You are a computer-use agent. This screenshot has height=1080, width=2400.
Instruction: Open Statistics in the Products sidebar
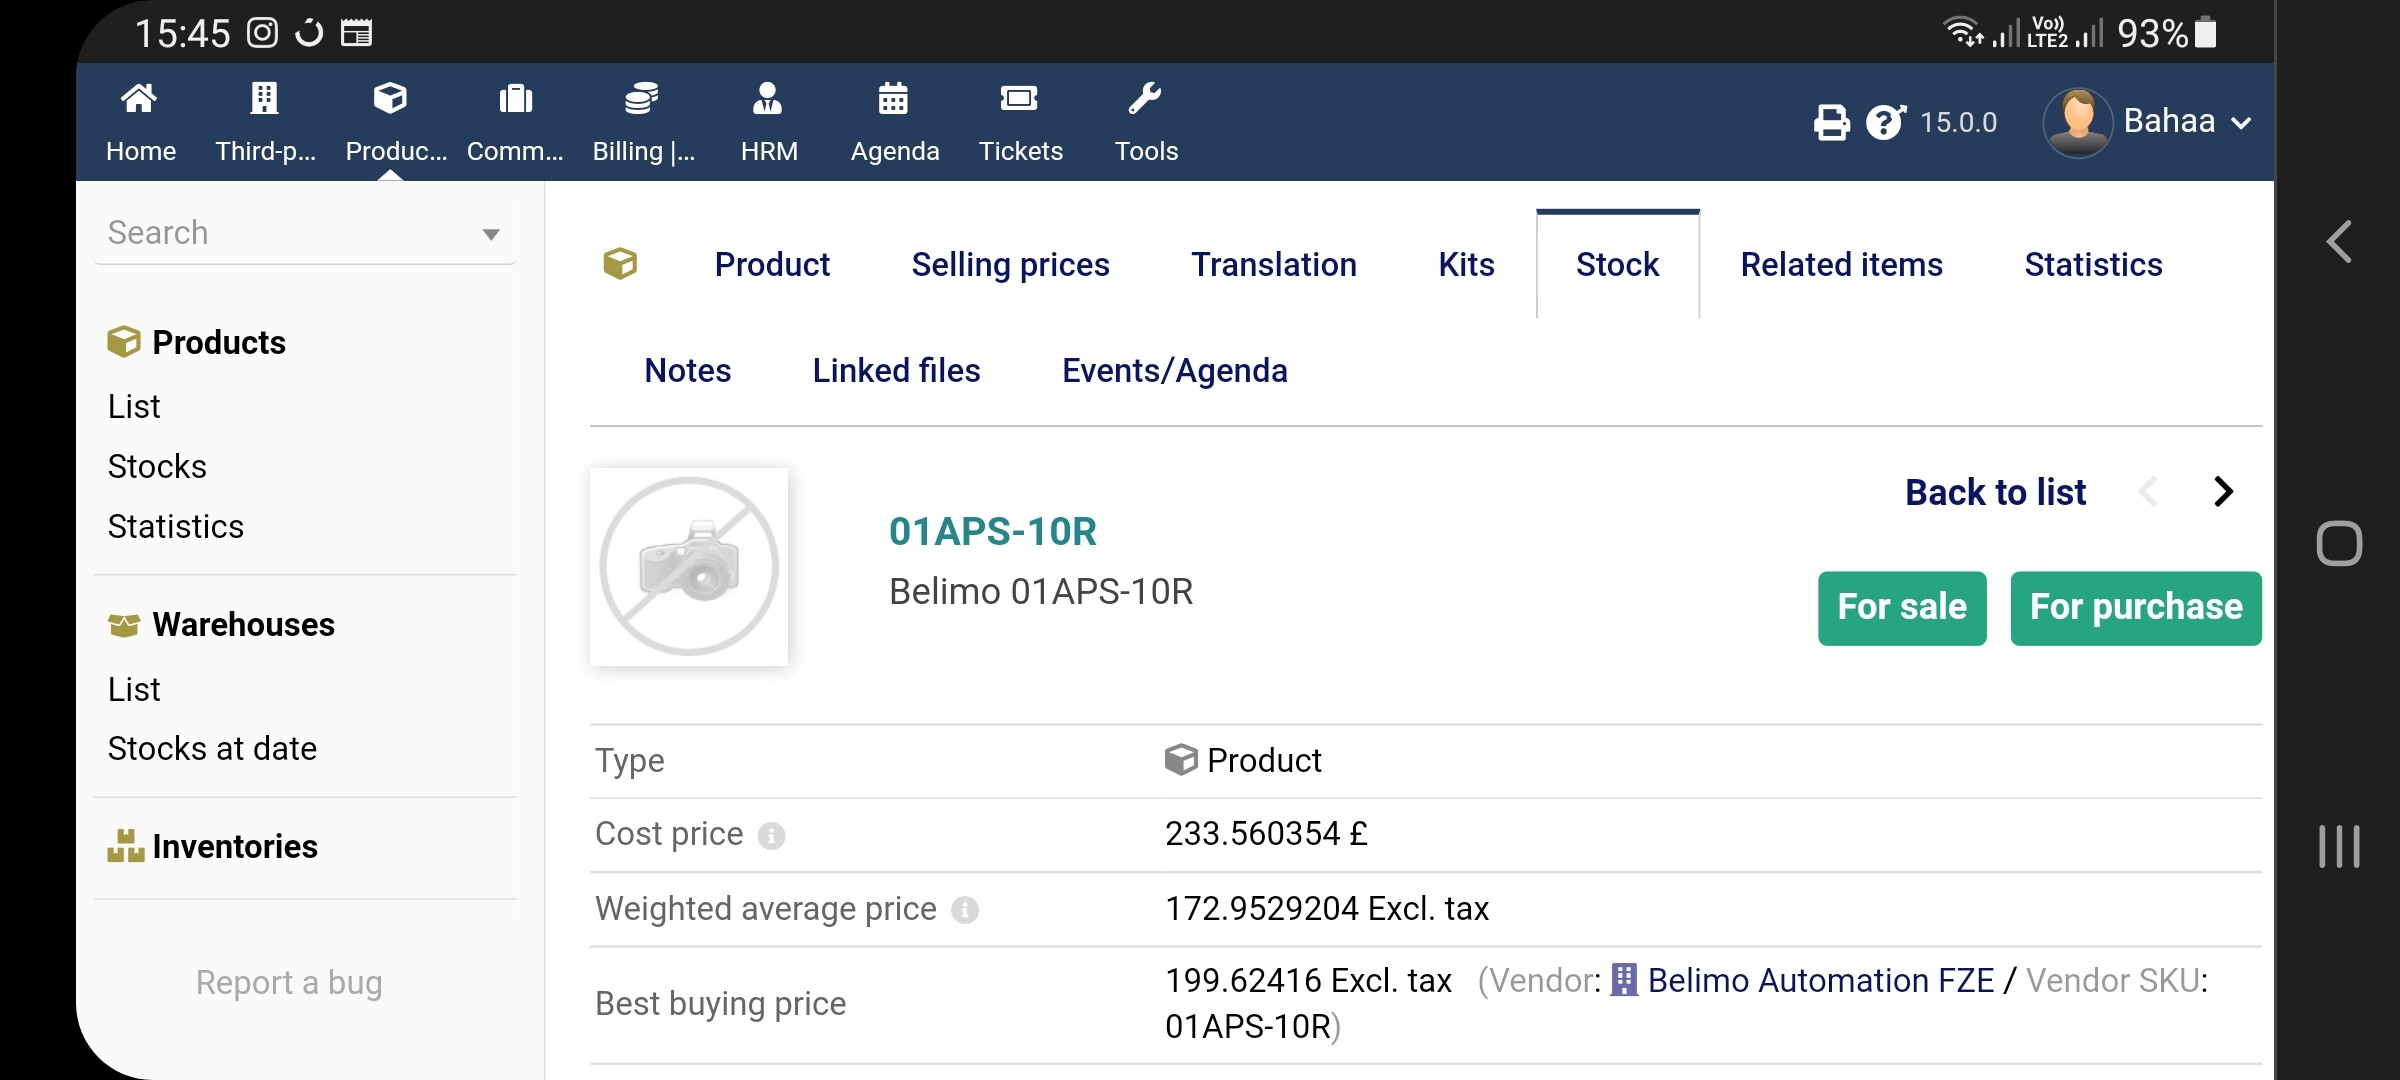click(176, 527)
